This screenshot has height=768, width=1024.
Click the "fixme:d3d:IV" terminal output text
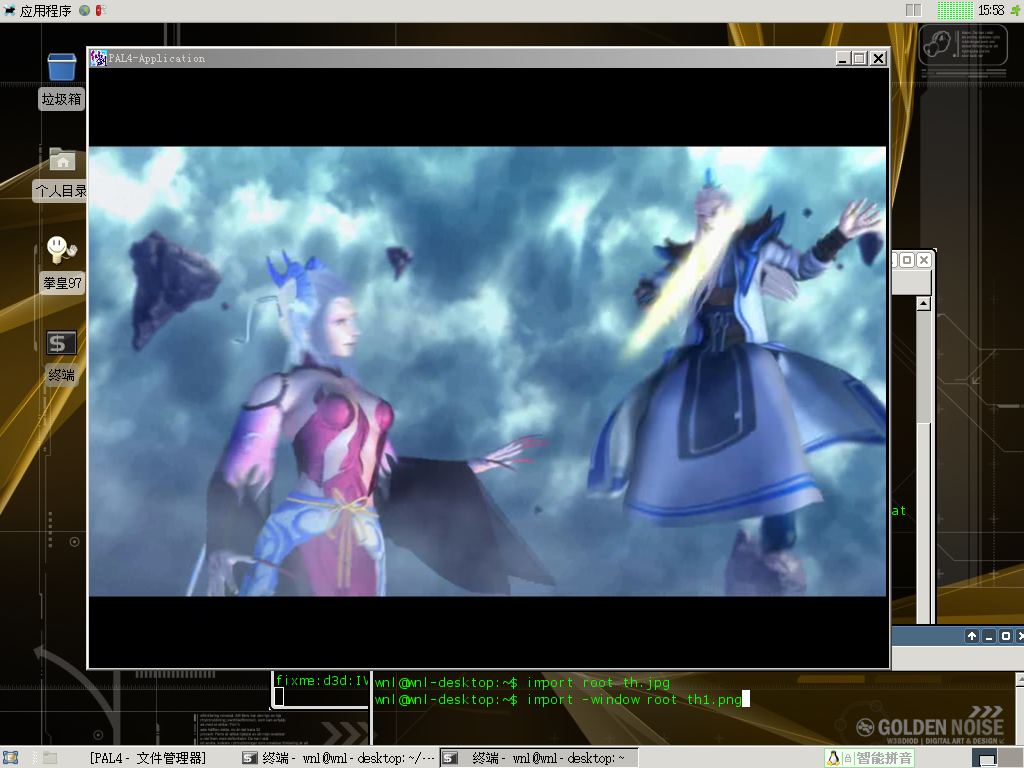(321, 680)
